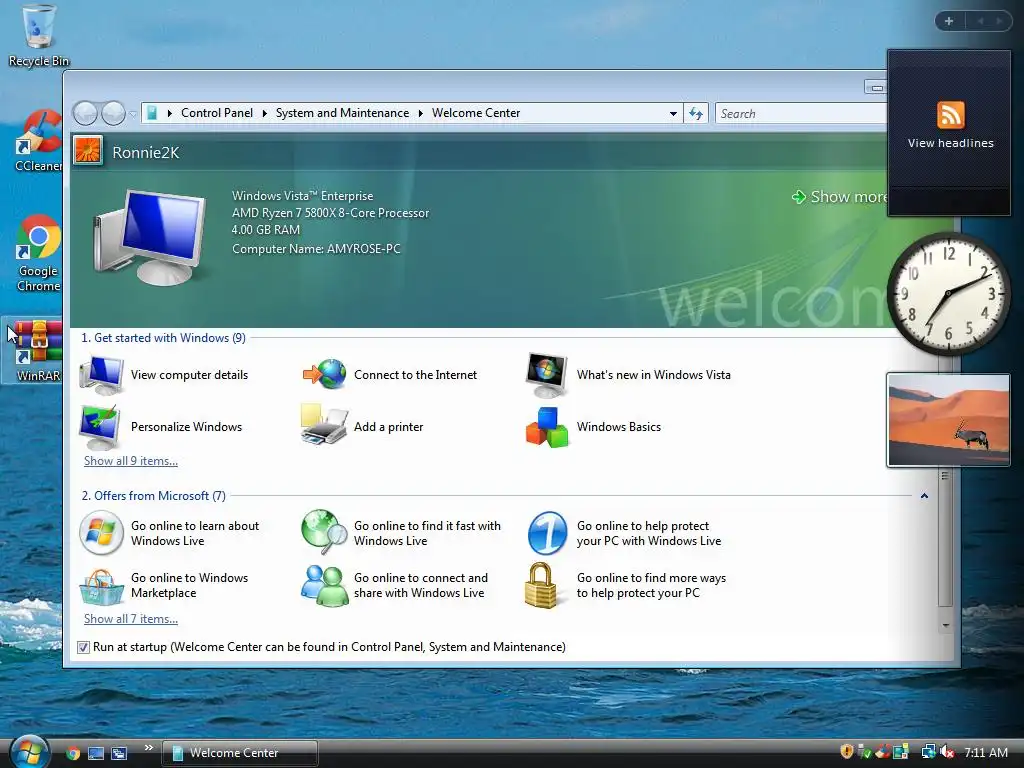Image resolution: width=1024 pixels, height=768 pixels.
Task: Select the CCleaner desktop shortcut
Action: point(39,141)
